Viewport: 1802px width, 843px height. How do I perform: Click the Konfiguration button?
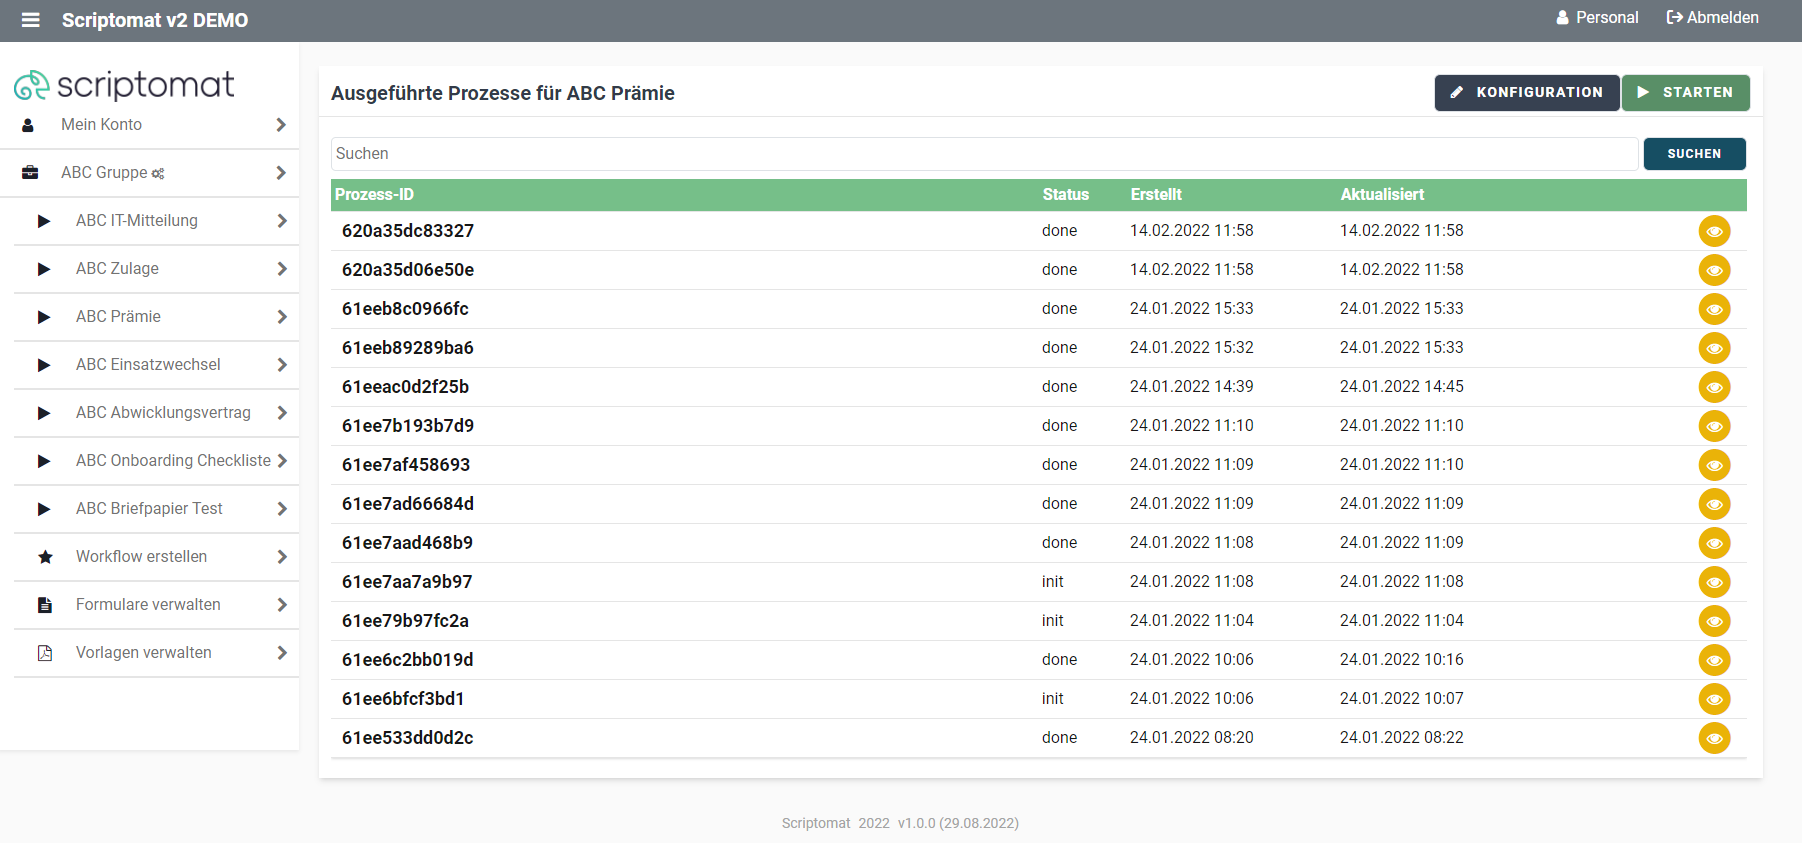(1526, 93)
